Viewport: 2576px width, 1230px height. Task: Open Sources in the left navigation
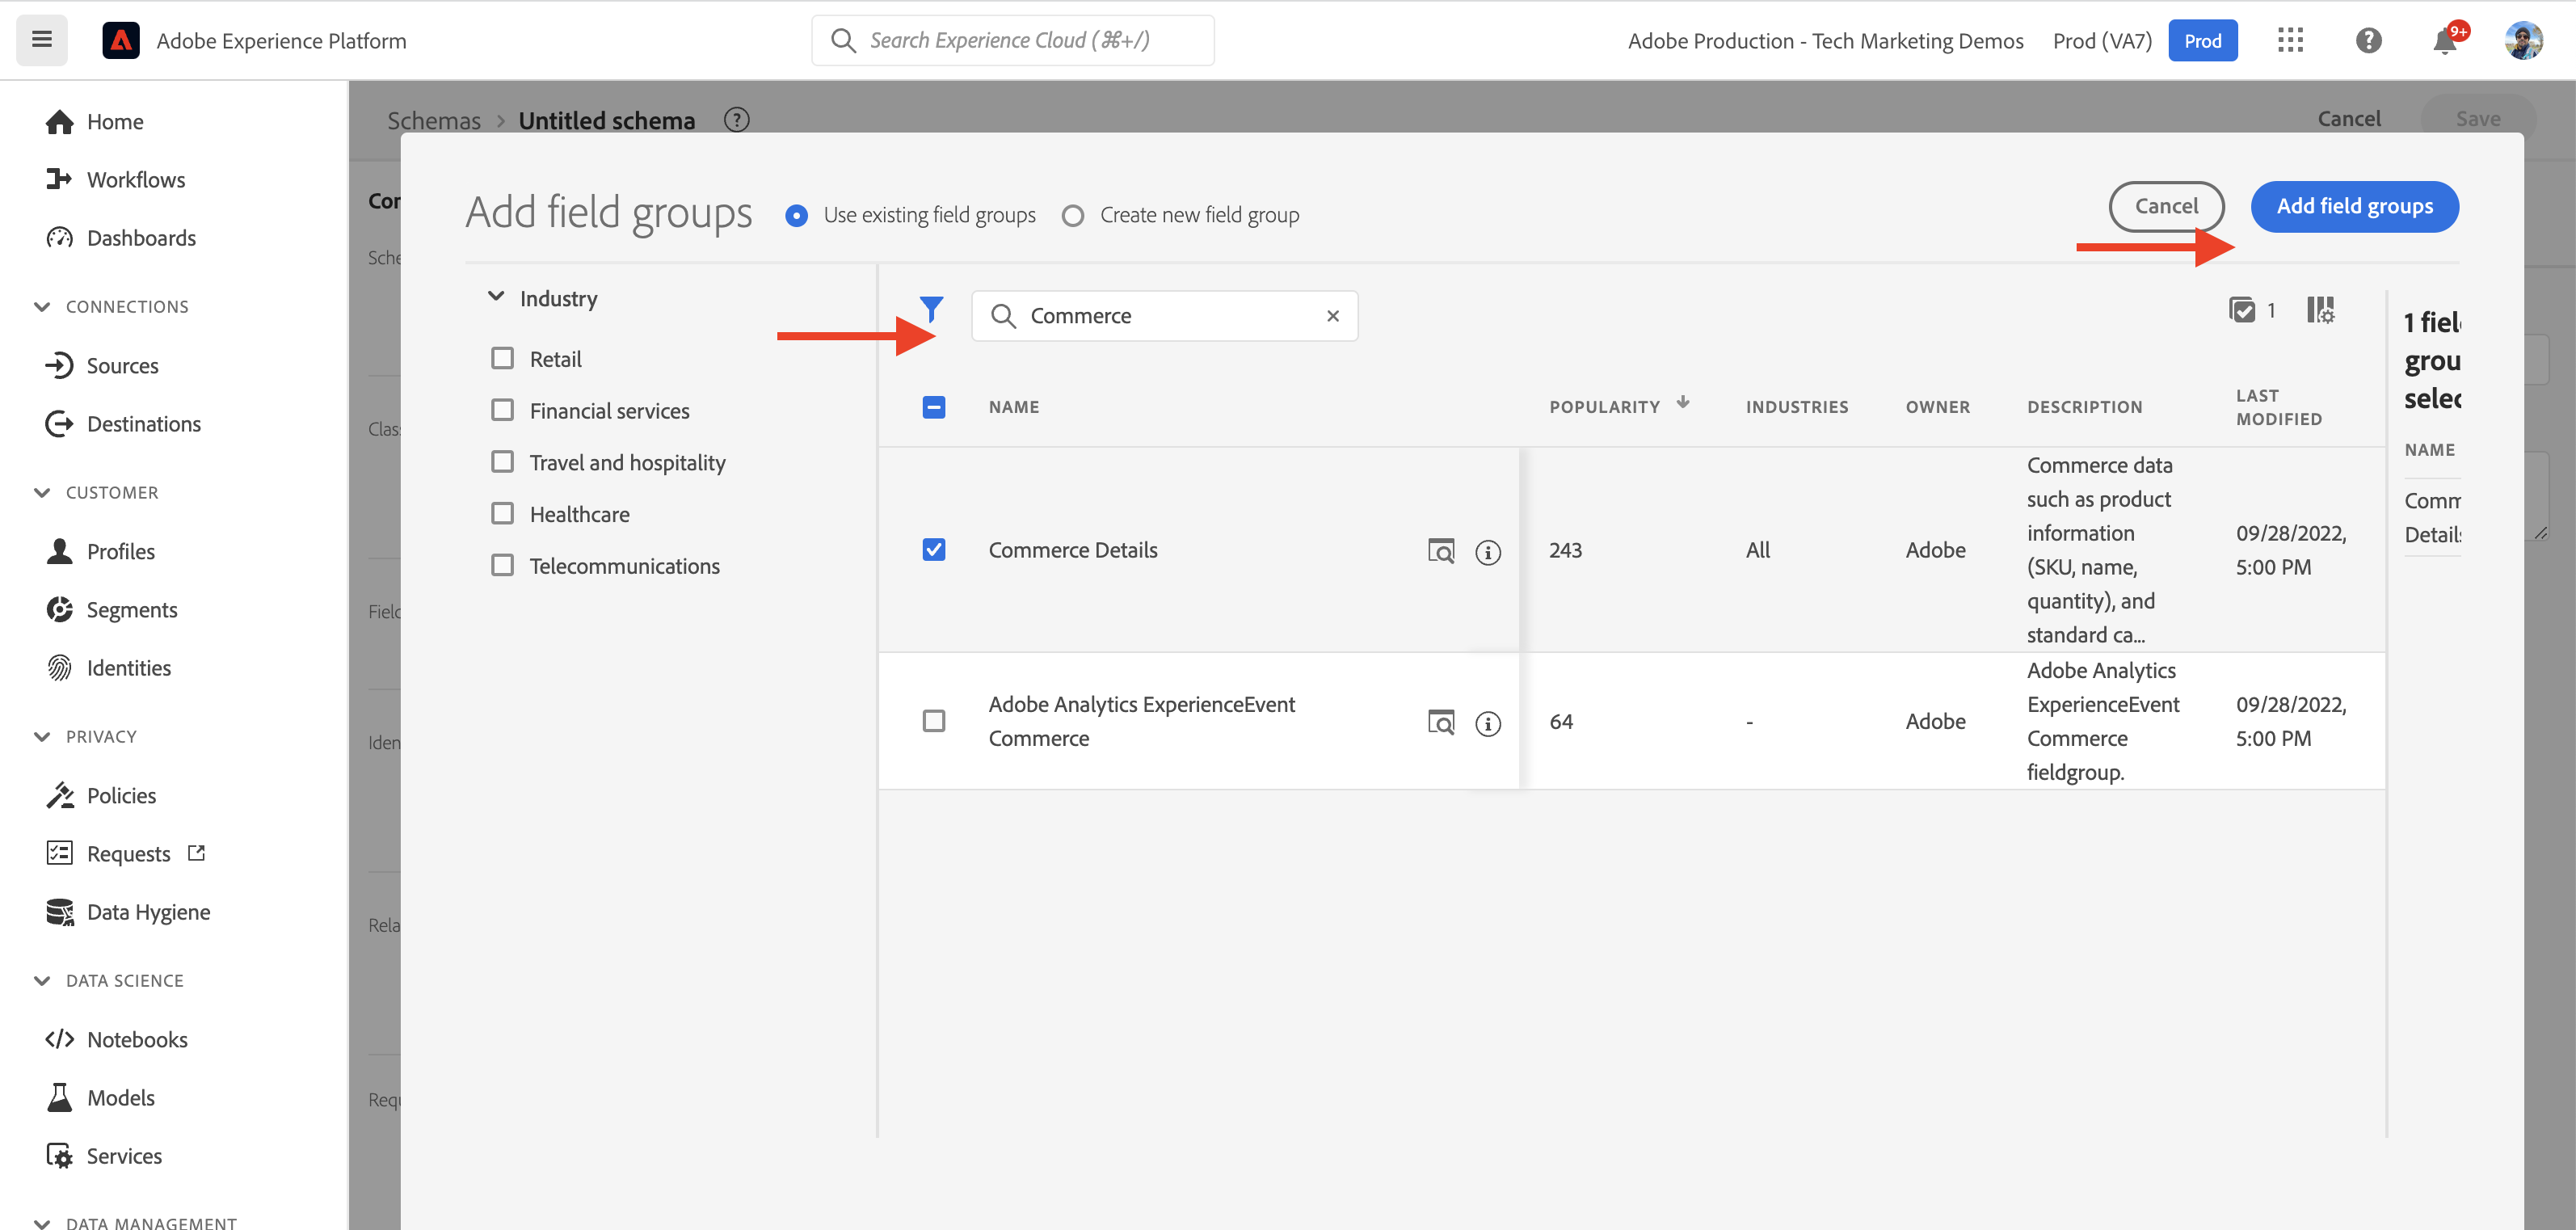(122, 366)
